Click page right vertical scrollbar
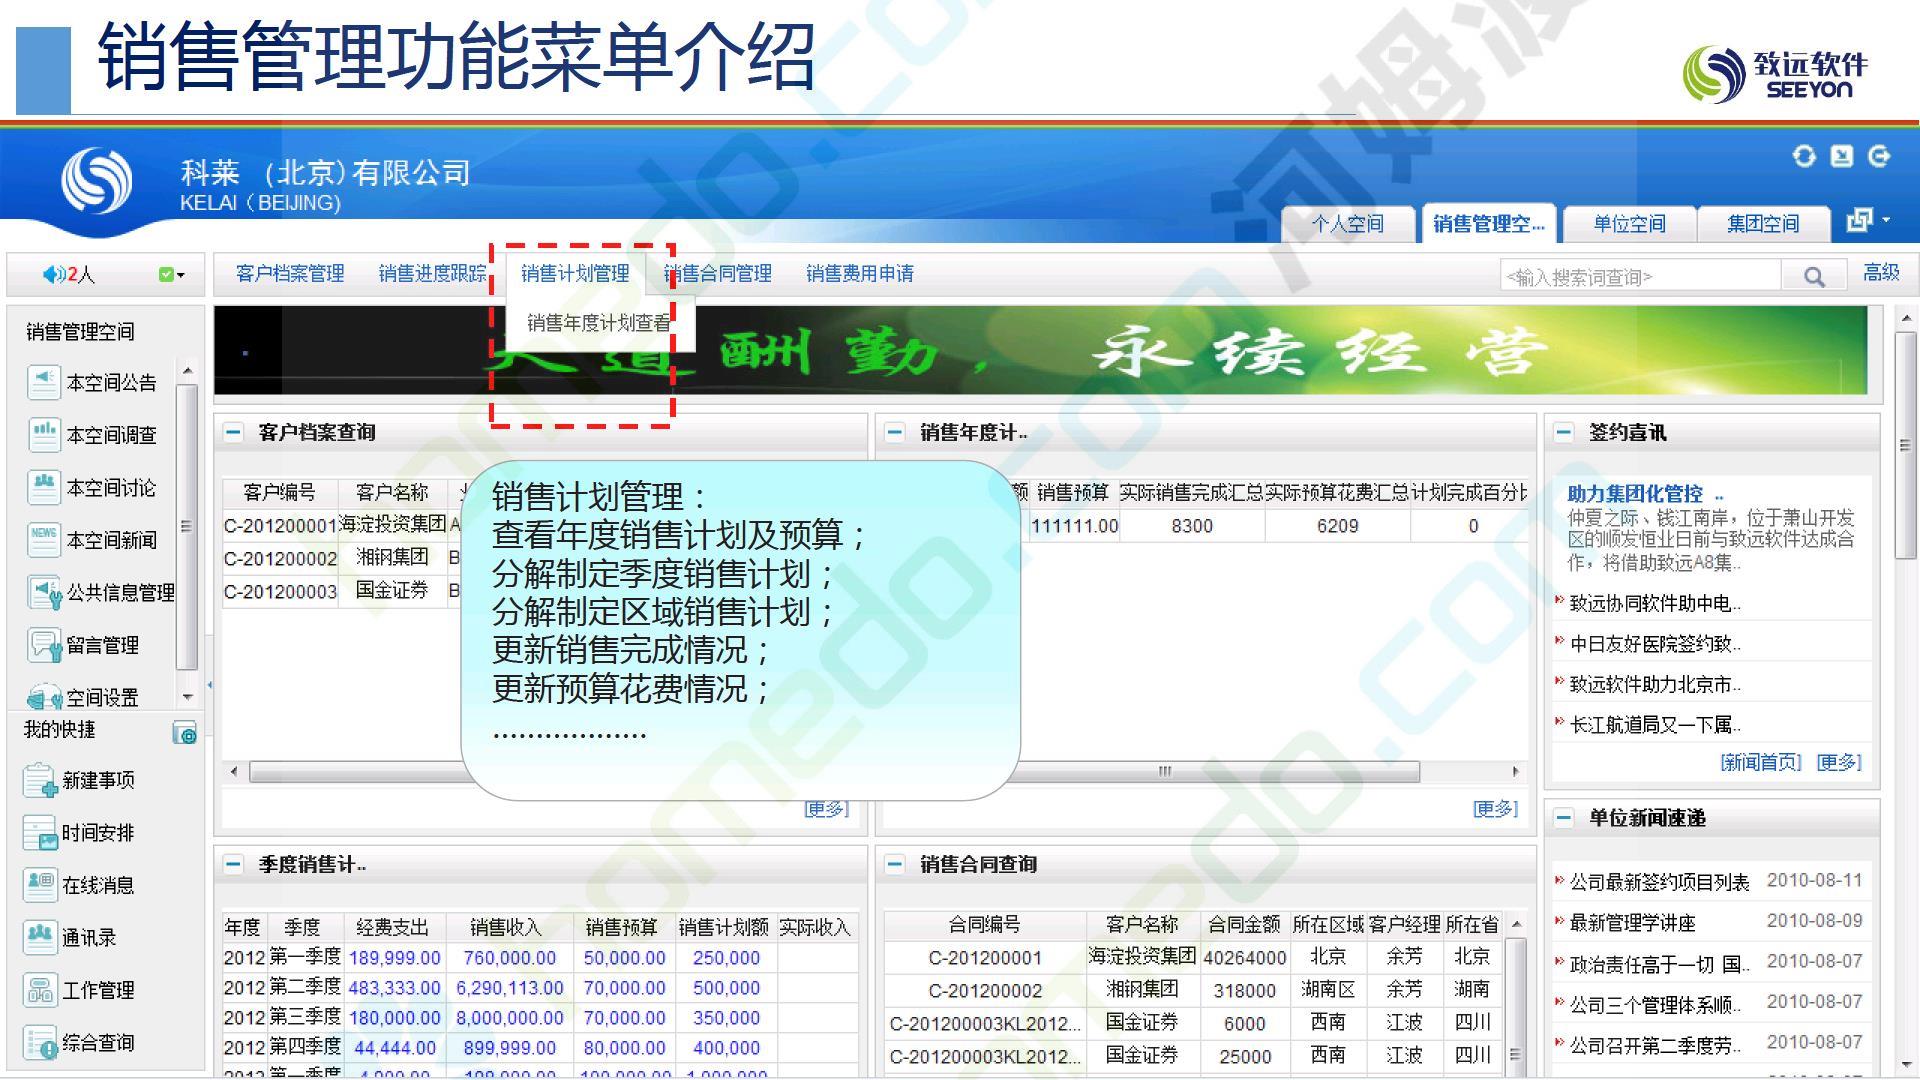Viewport: 1920px width, 1080px height. pyautogui.click(x=1906, y=445)
